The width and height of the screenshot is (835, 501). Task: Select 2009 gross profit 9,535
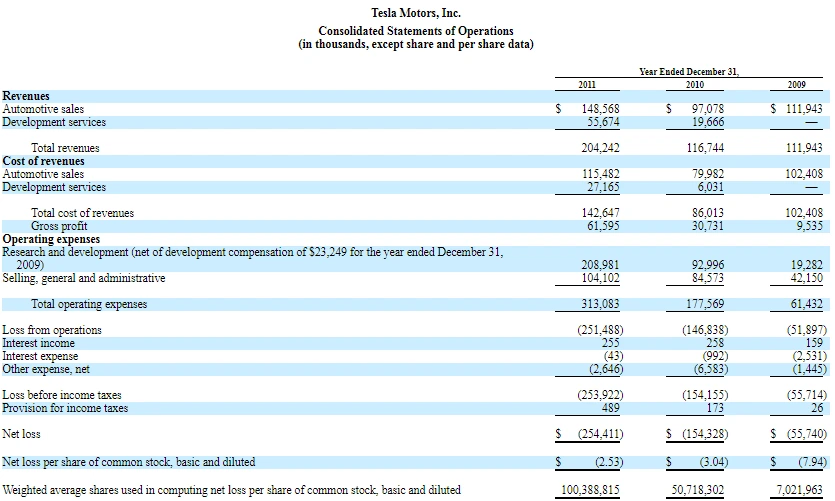(x=809, y=226)
